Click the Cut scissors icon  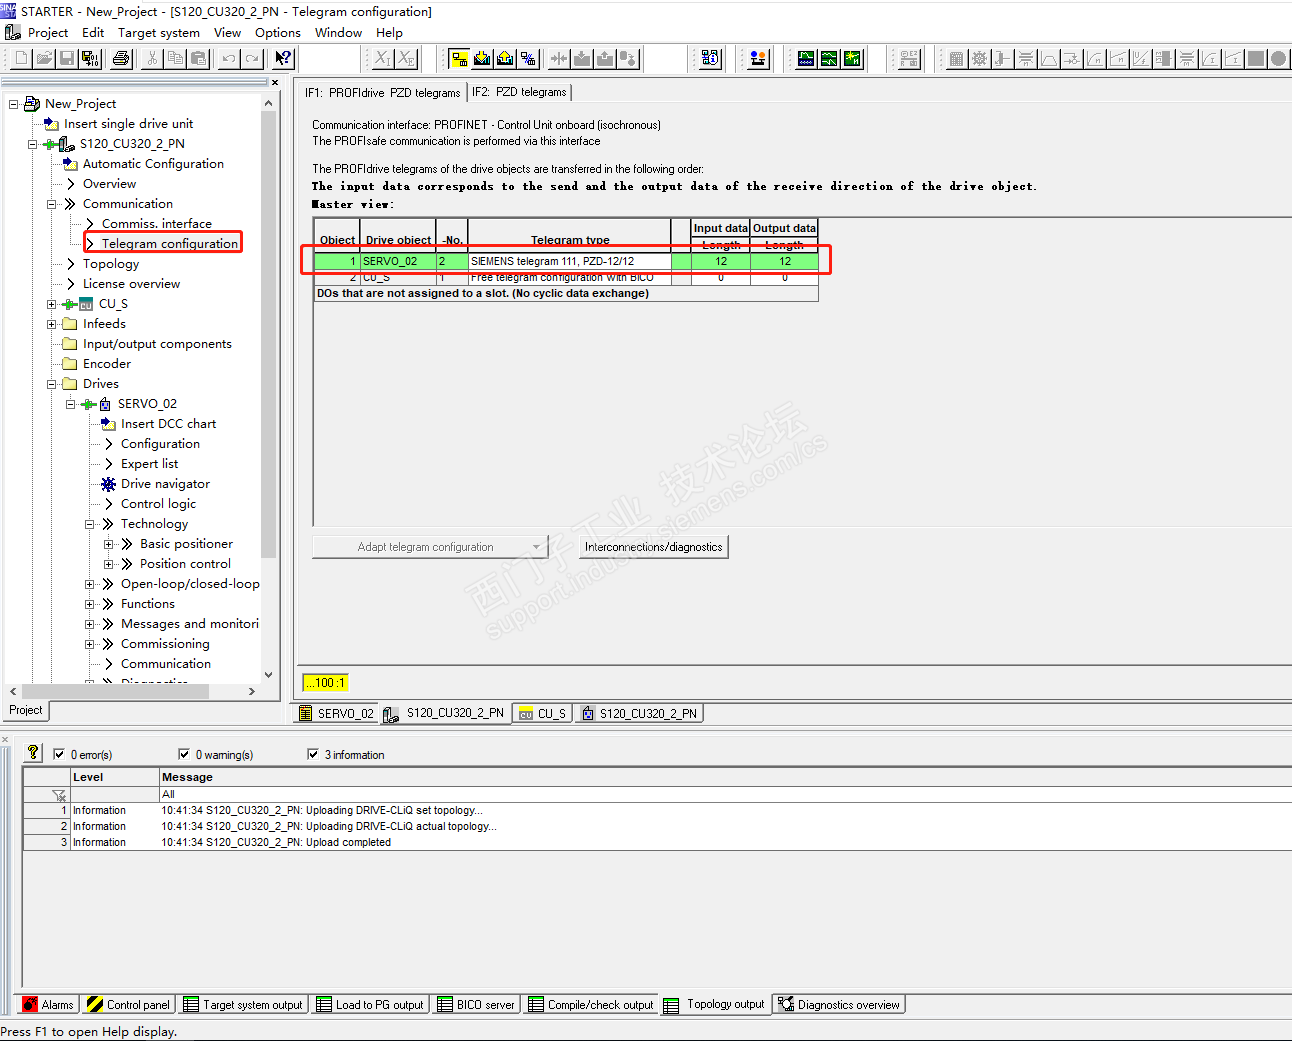click(x=152, y=59)
